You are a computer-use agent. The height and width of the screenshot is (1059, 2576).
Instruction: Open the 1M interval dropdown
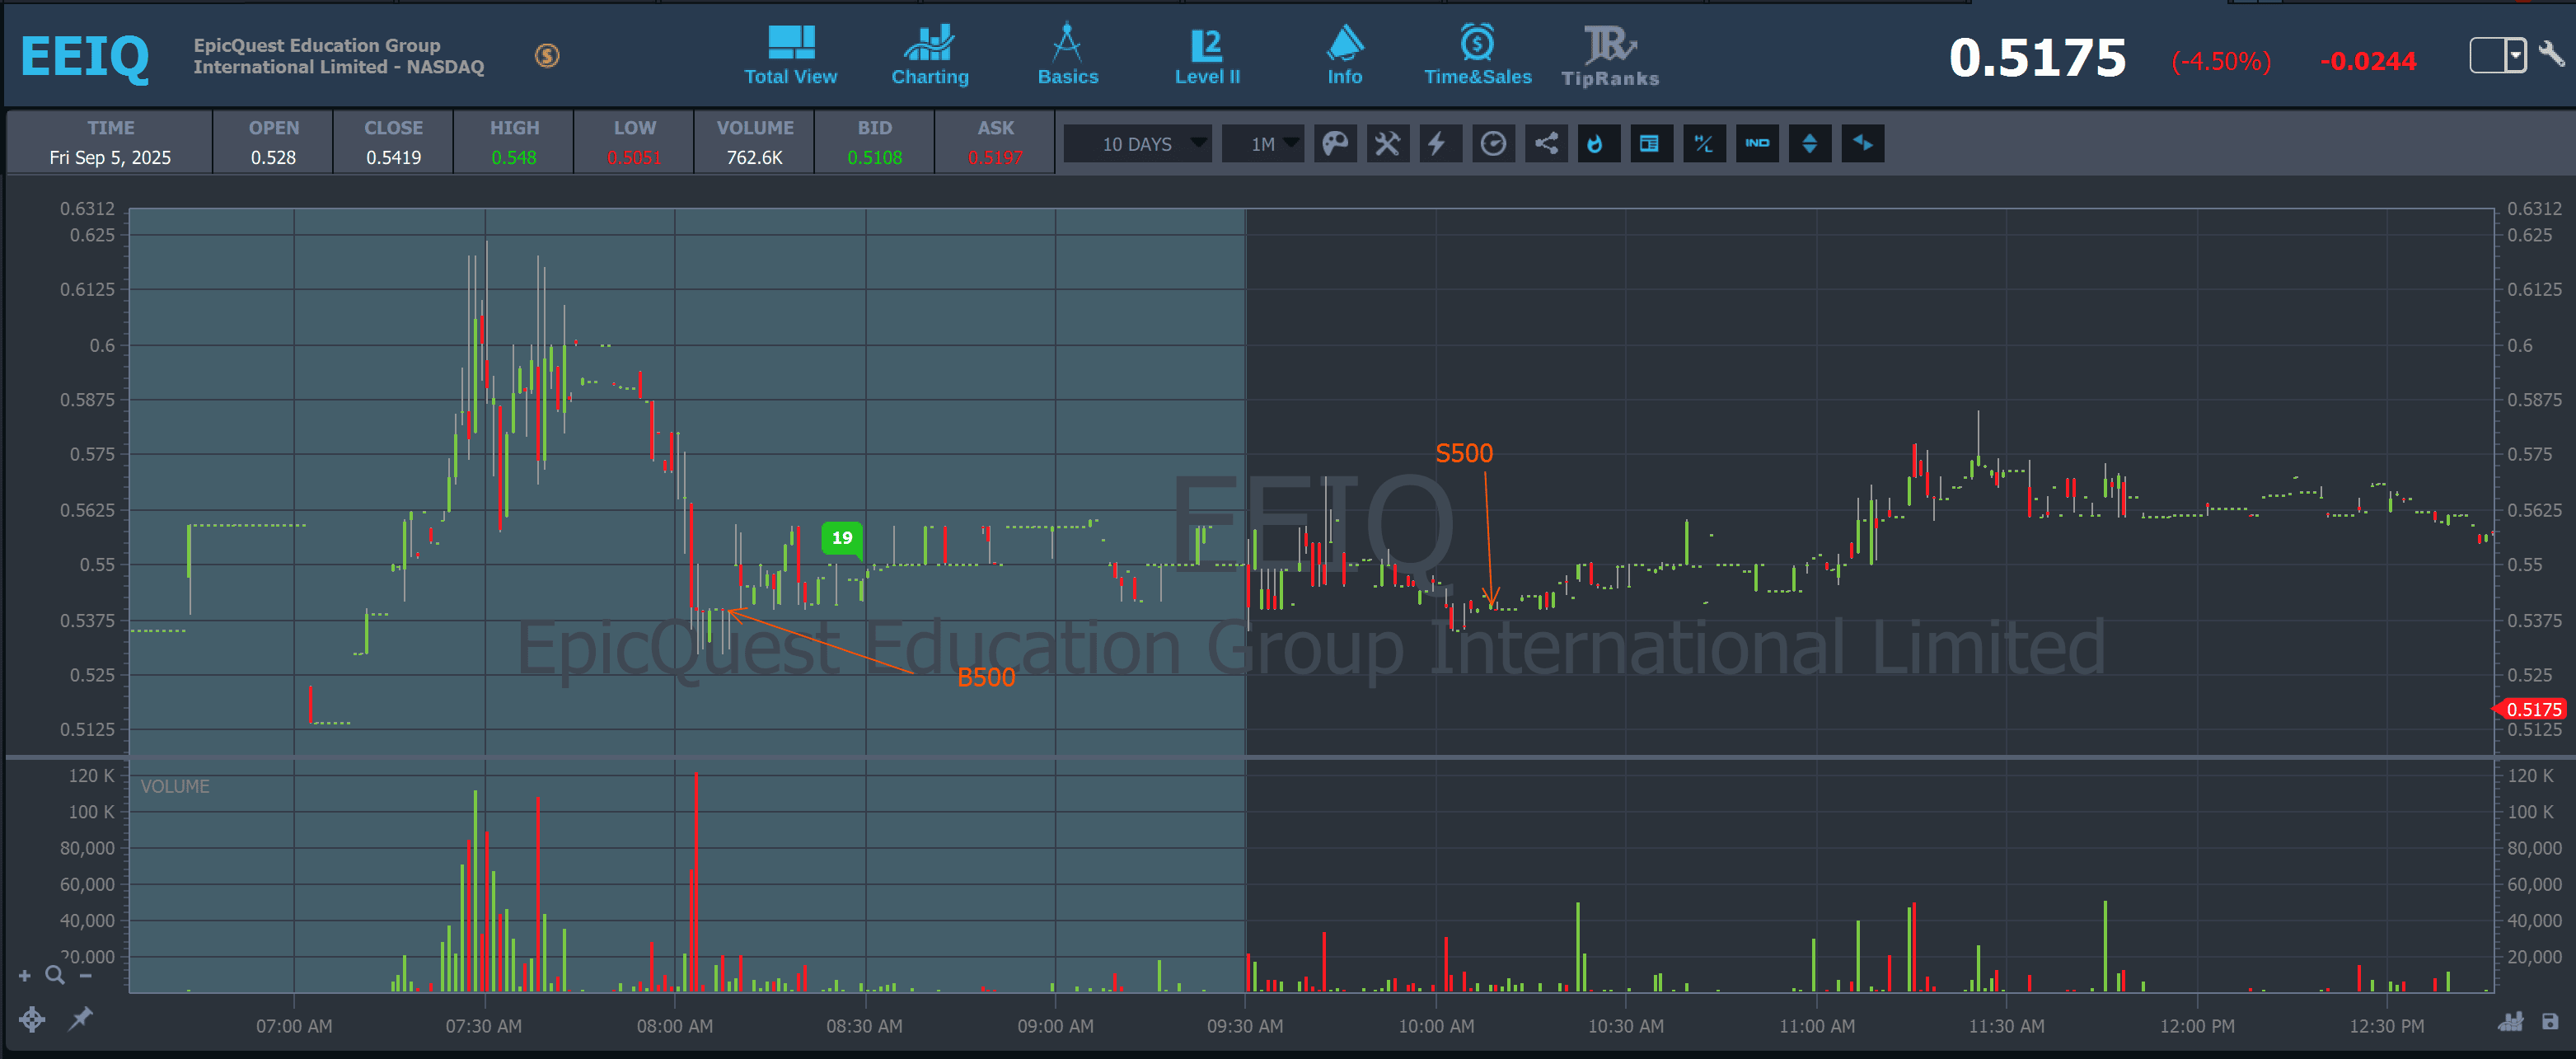click(x=1263, y=144)
